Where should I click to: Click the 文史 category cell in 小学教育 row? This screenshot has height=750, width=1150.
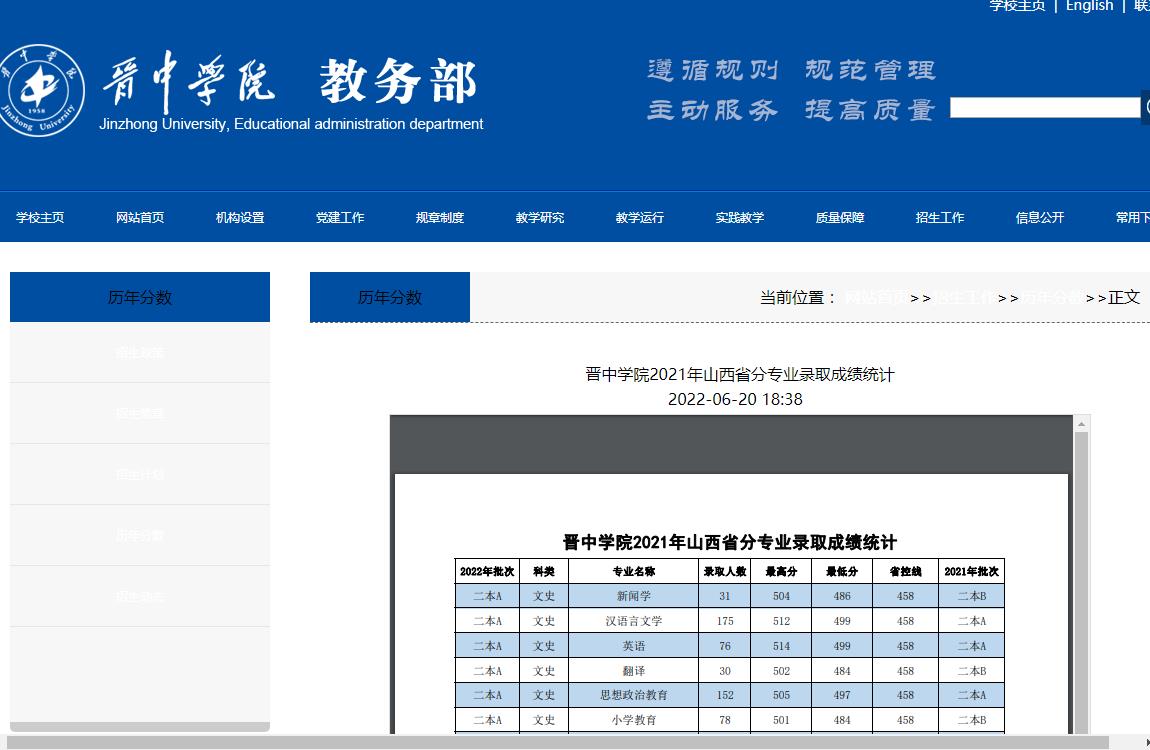tap(544, 720)
